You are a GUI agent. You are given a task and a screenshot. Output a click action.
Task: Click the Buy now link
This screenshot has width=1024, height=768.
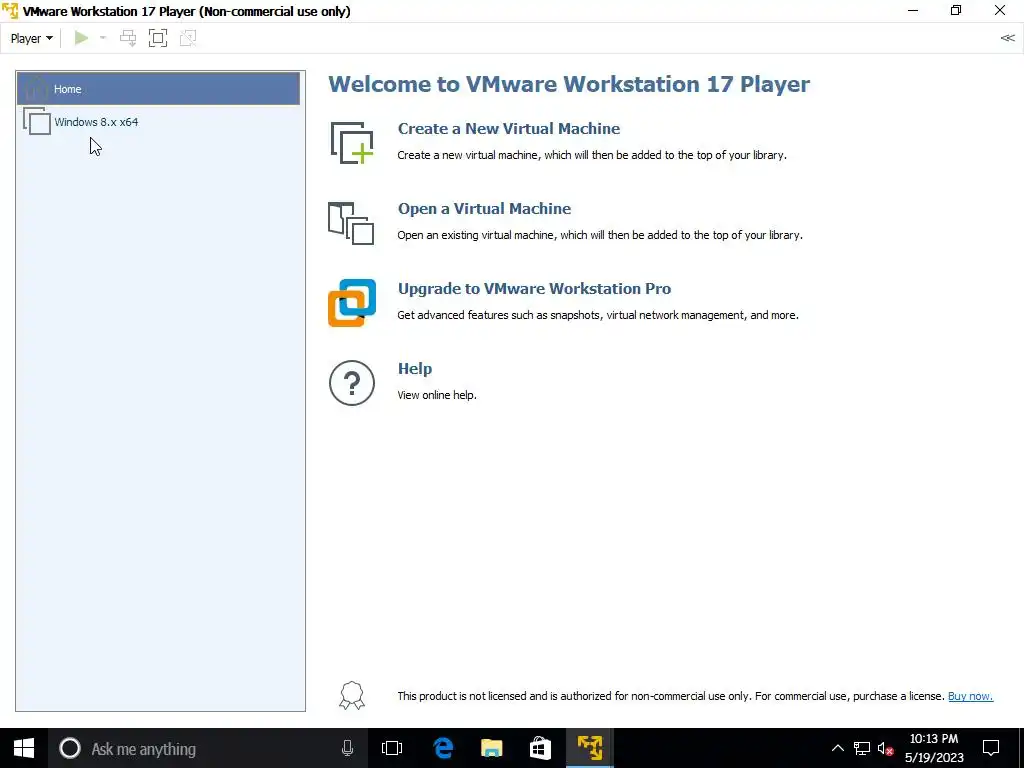click(970, 696)
